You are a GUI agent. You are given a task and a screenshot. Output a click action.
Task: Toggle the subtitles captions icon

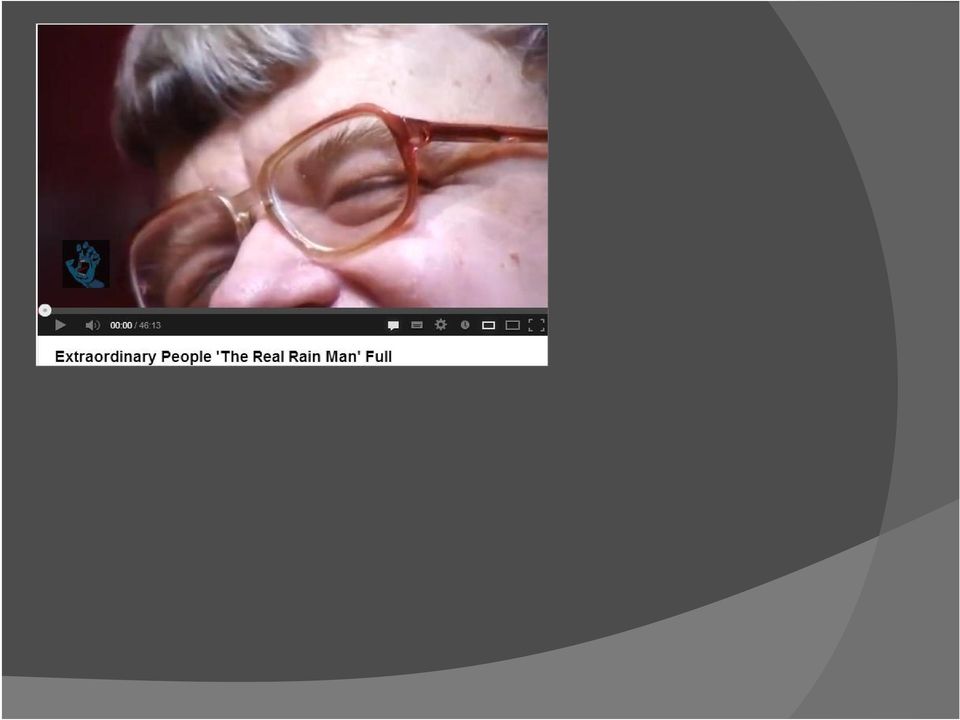coord(417,325)
